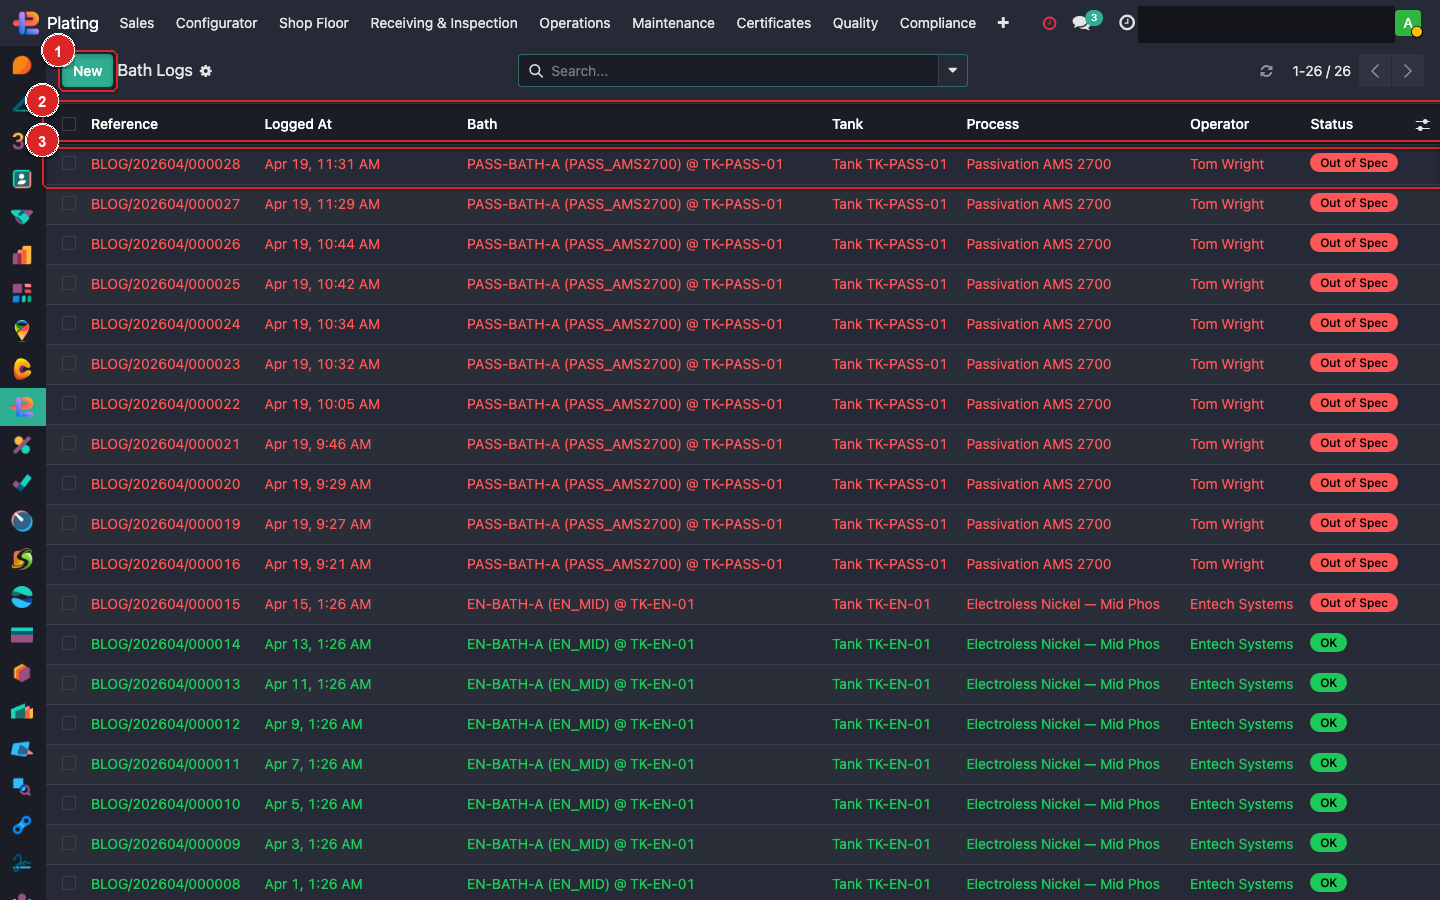
Task: Open the chat messages icon with badge
Action: pos(1081,23)
